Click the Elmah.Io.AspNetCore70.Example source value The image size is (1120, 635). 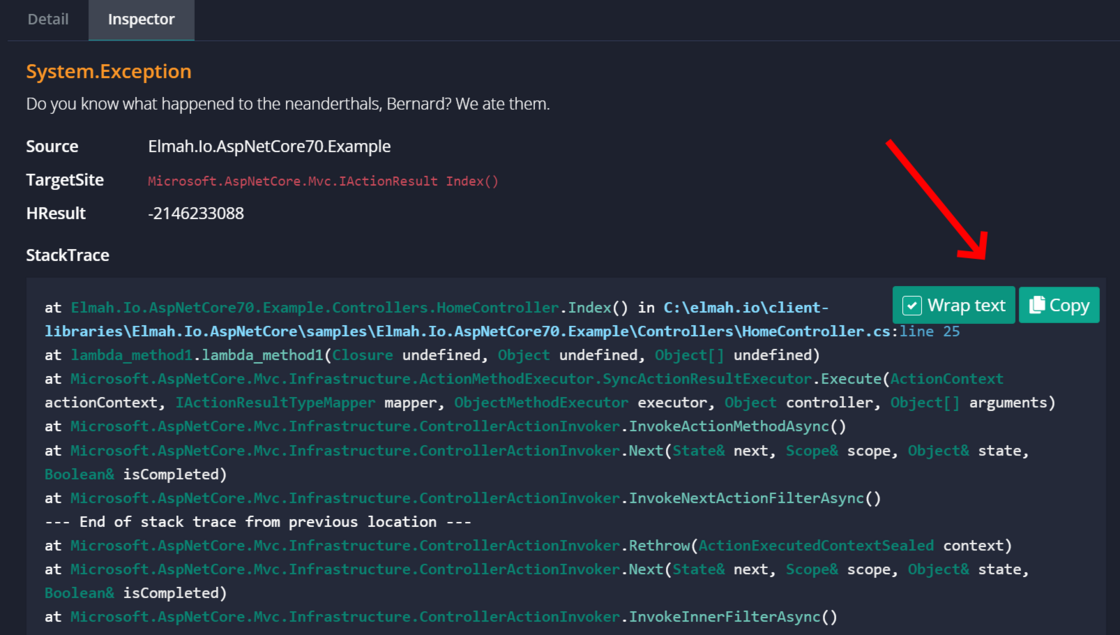click(x=269, y=146)
